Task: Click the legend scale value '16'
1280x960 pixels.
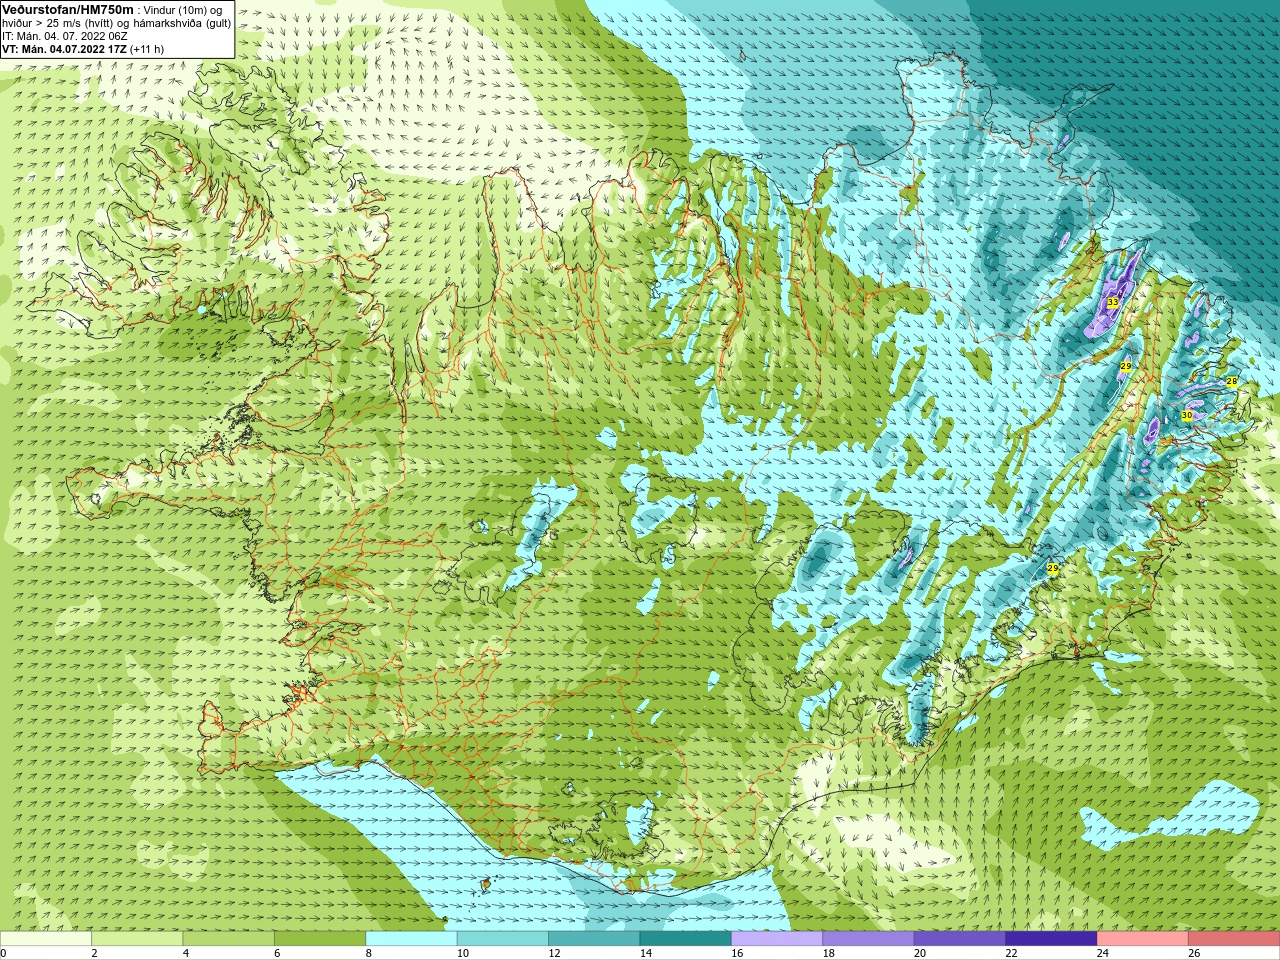Action: click(737, 953)
